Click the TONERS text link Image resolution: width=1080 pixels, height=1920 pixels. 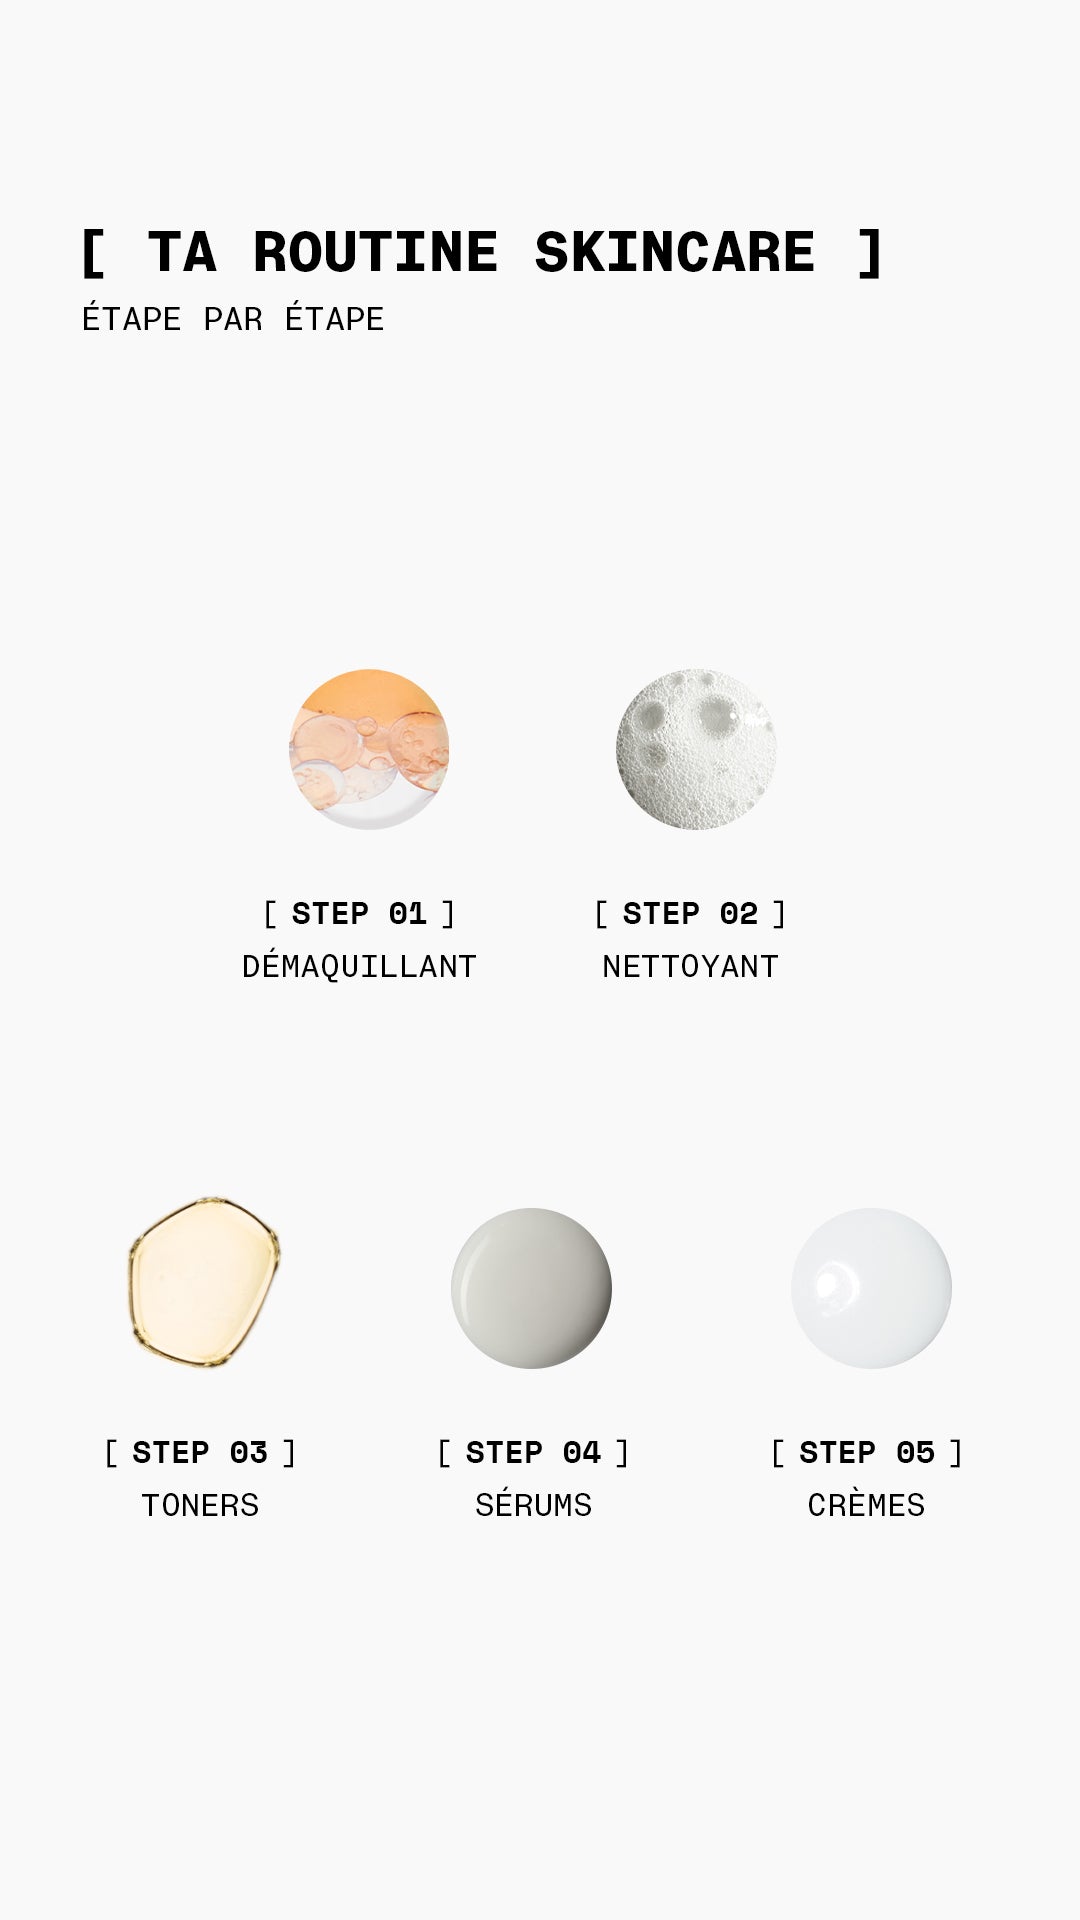pos(200,1505)
